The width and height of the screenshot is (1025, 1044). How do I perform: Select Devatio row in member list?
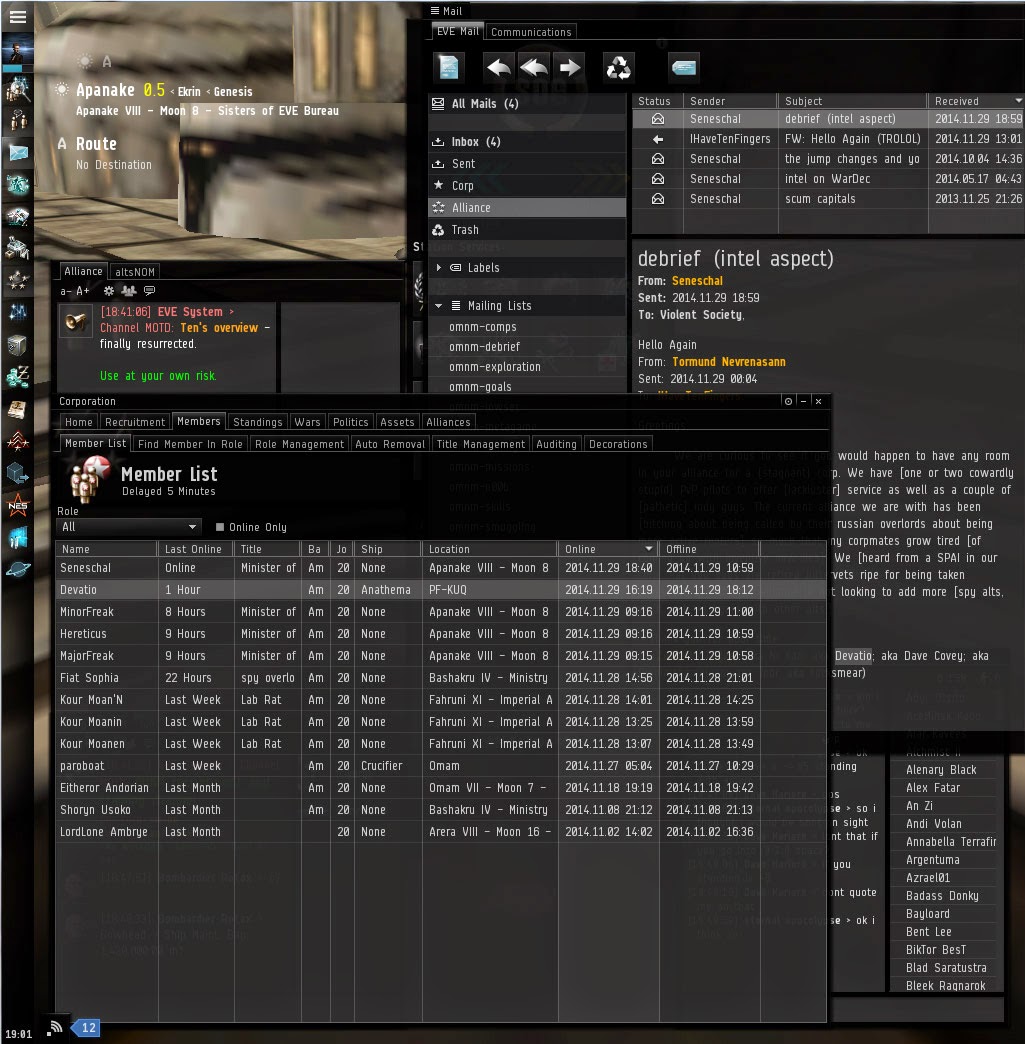[440, 590]
